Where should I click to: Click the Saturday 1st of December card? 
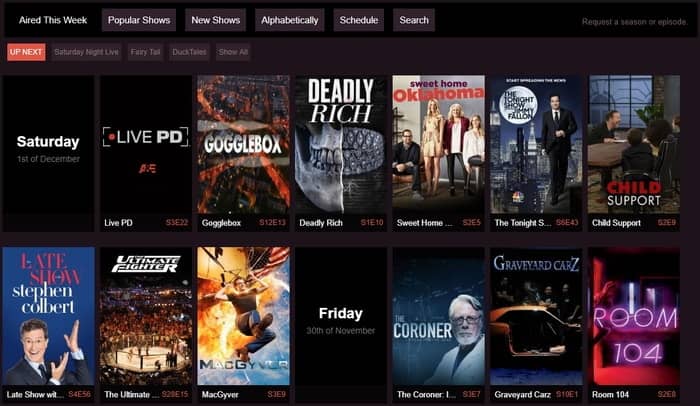click(x=48, y=153)
